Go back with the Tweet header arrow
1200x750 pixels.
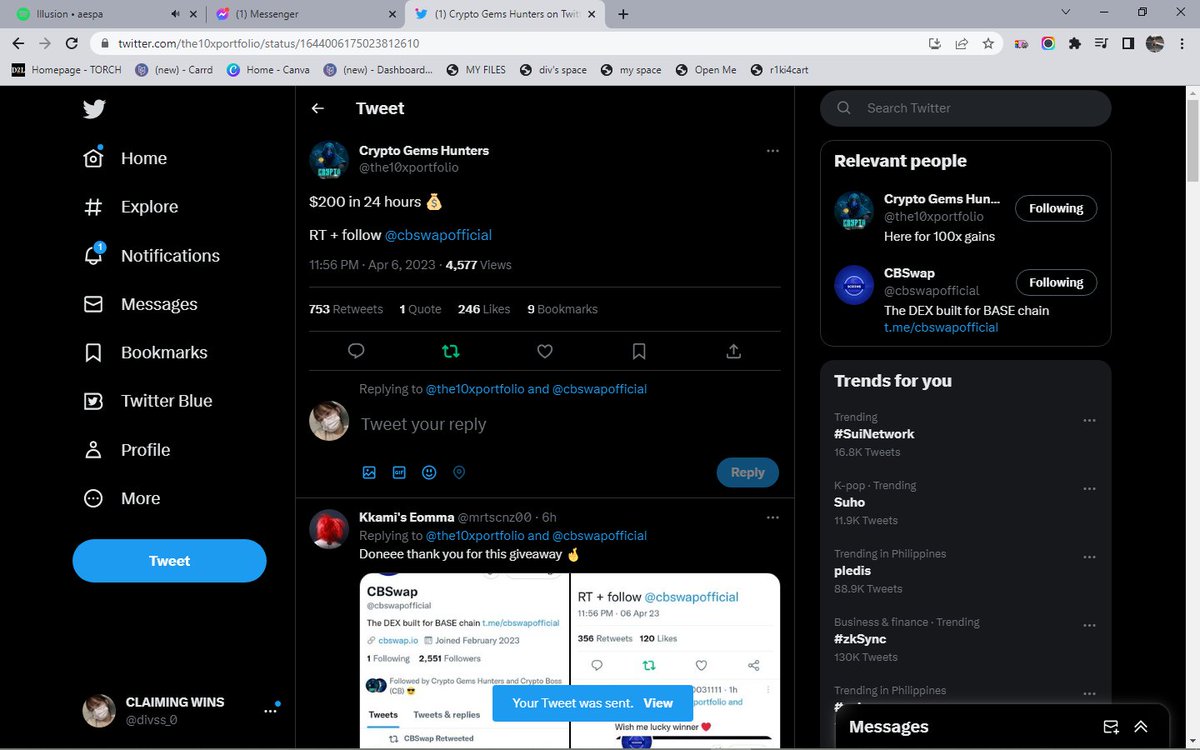[x=317, y=108]
